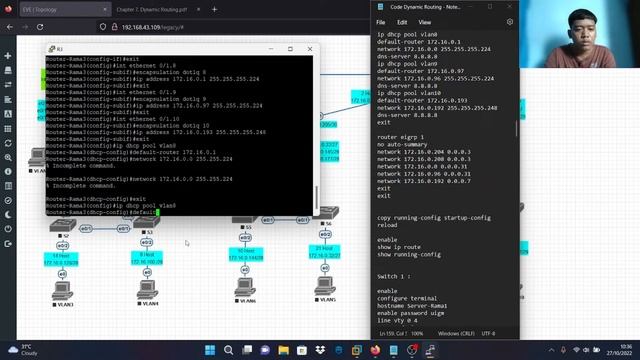Click line 'router eigrp 1' in Notepad
Screen dimensions: 640x360
click(400, 137)
